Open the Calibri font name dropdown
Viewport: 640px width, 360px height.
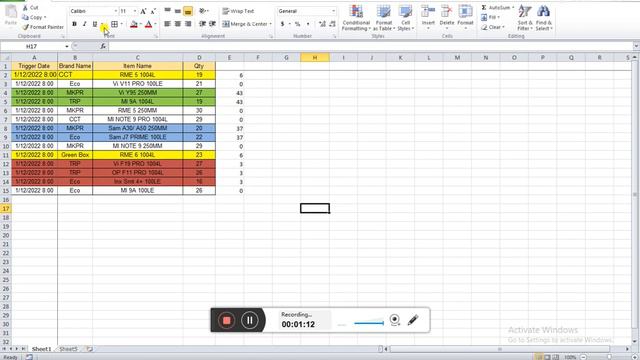(116, 11)
